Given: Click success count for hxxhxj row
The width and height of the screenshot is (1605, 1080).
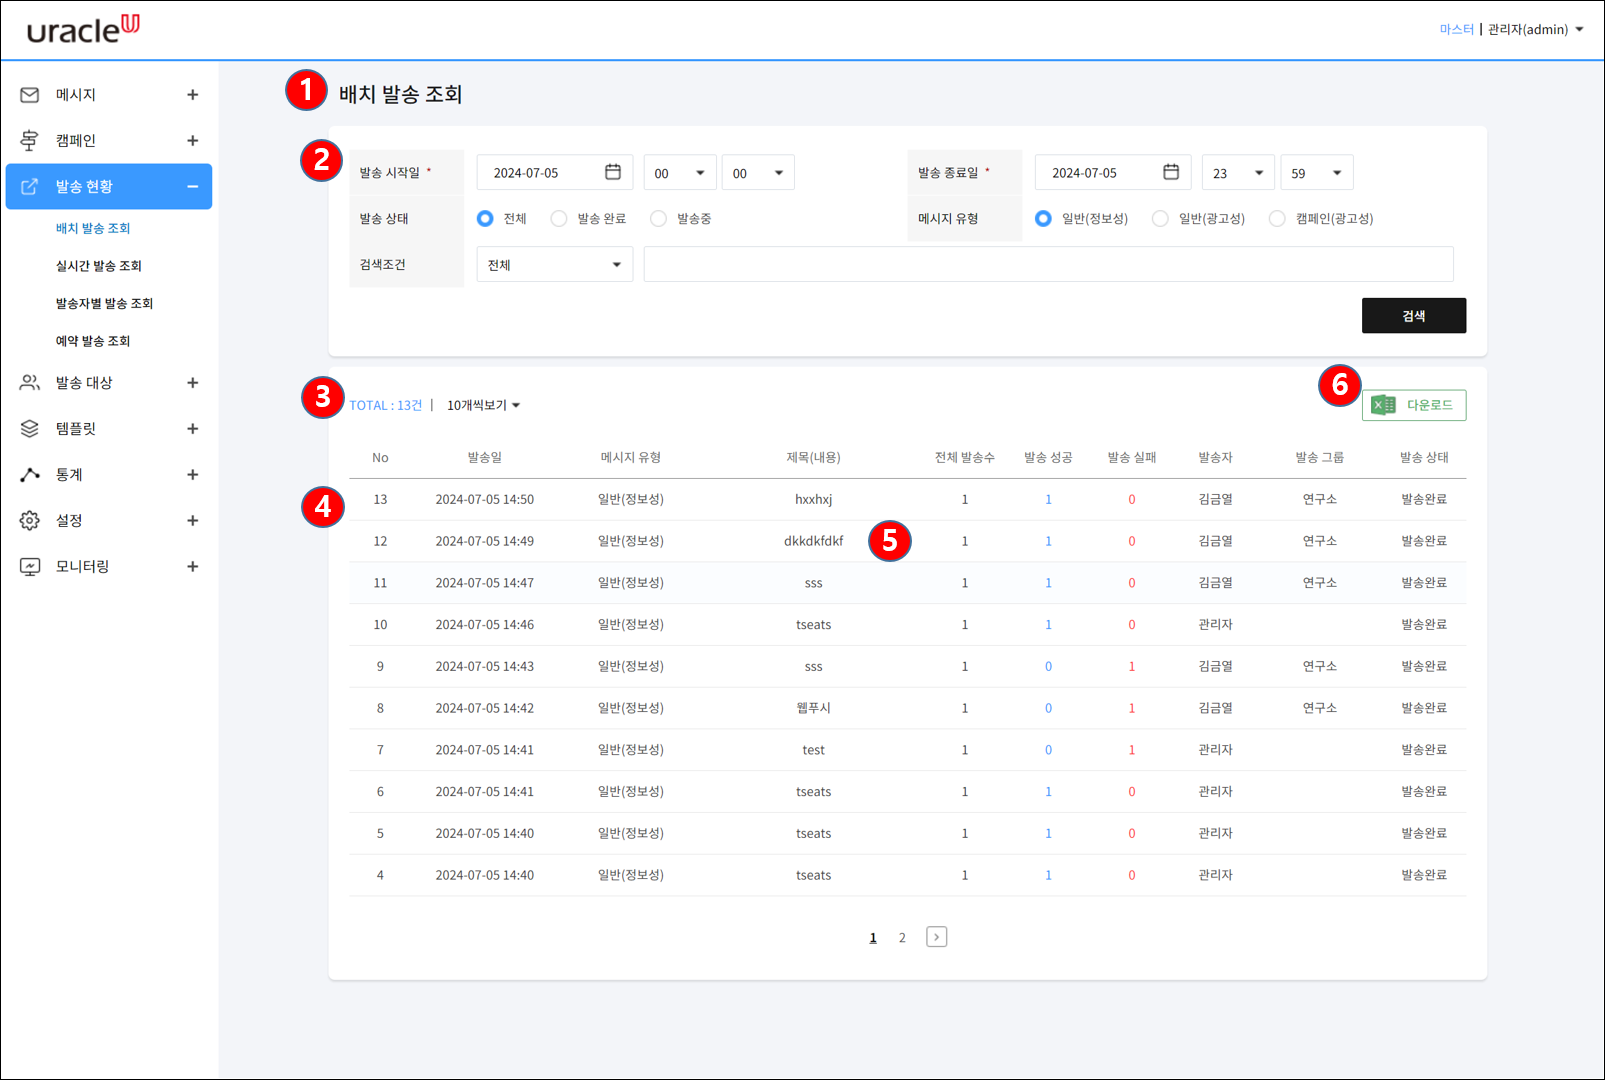Looking at the screenshot, I should pos(1048,499).
